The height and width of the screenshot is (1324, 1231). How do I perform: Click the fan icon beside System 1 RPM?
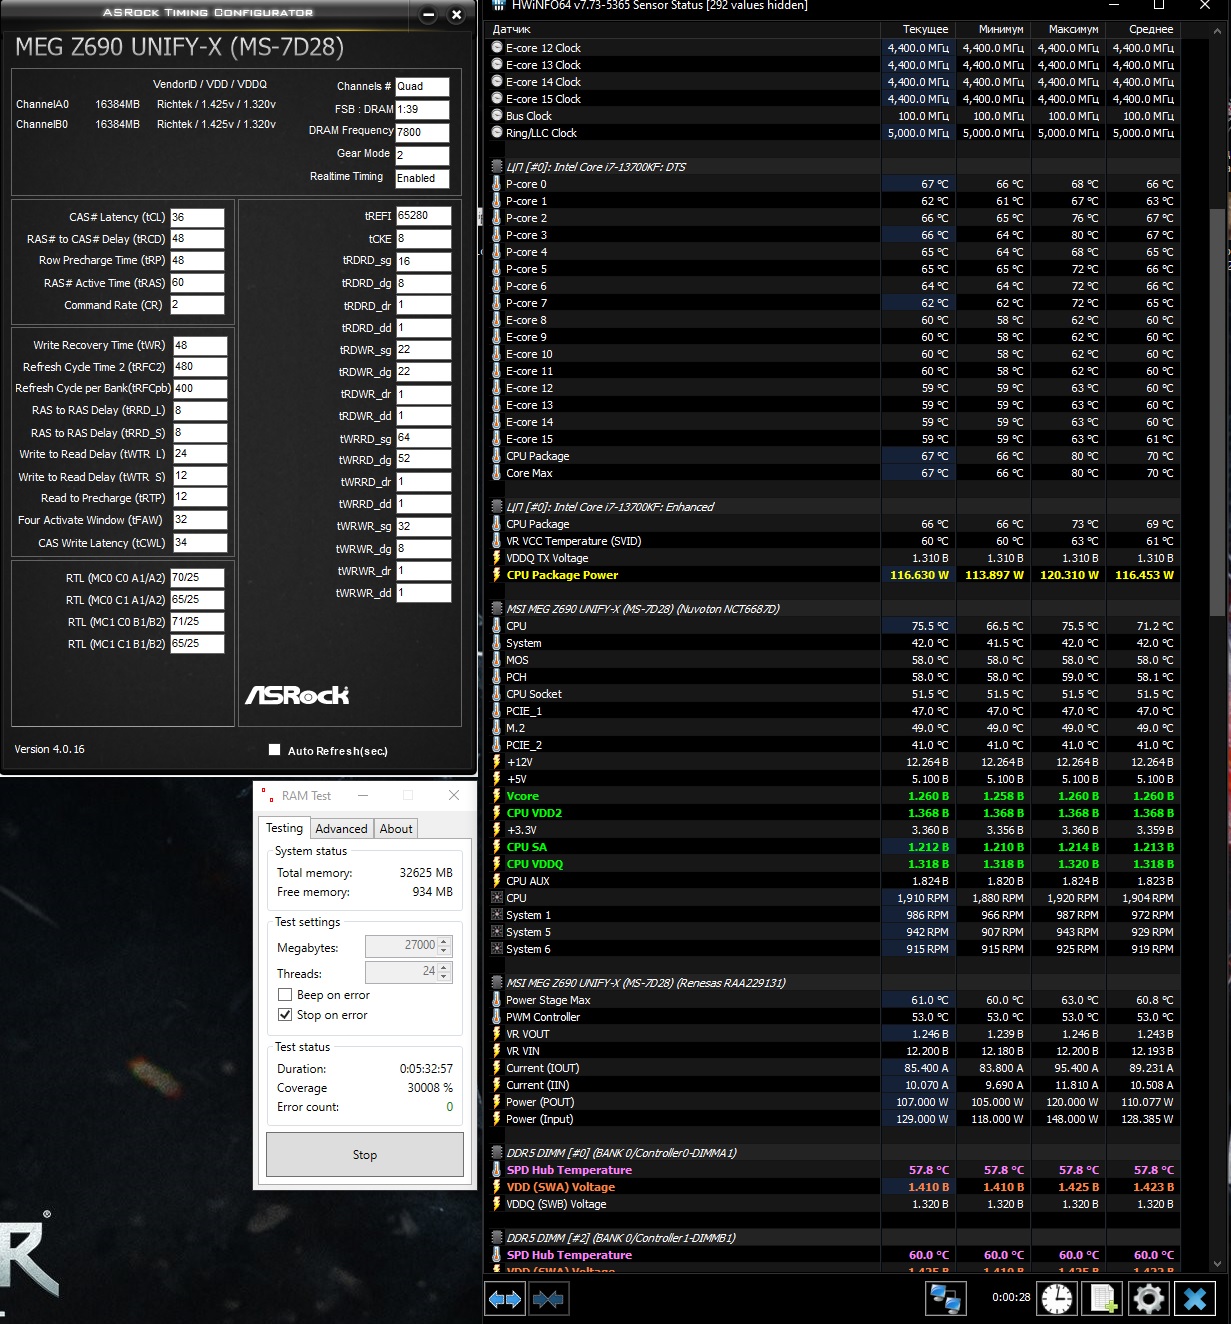click(497, 915)
